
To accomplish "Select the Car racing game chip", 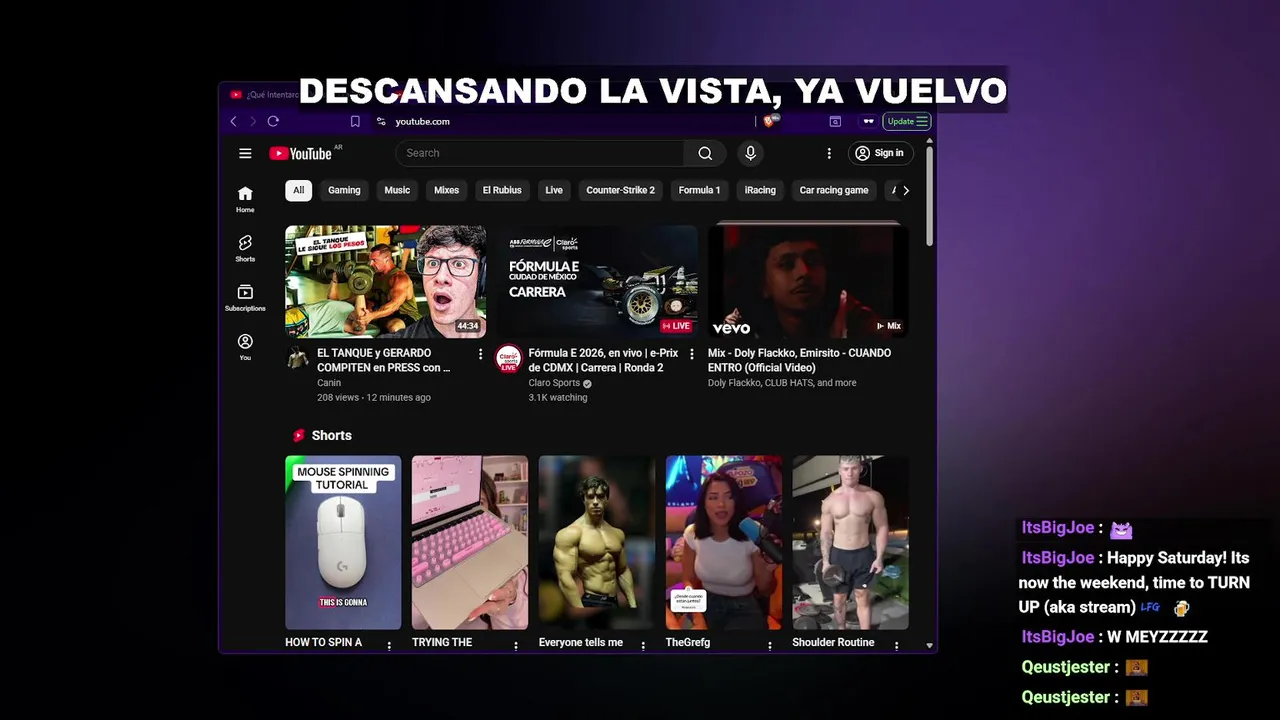I will tap(834, 190).
